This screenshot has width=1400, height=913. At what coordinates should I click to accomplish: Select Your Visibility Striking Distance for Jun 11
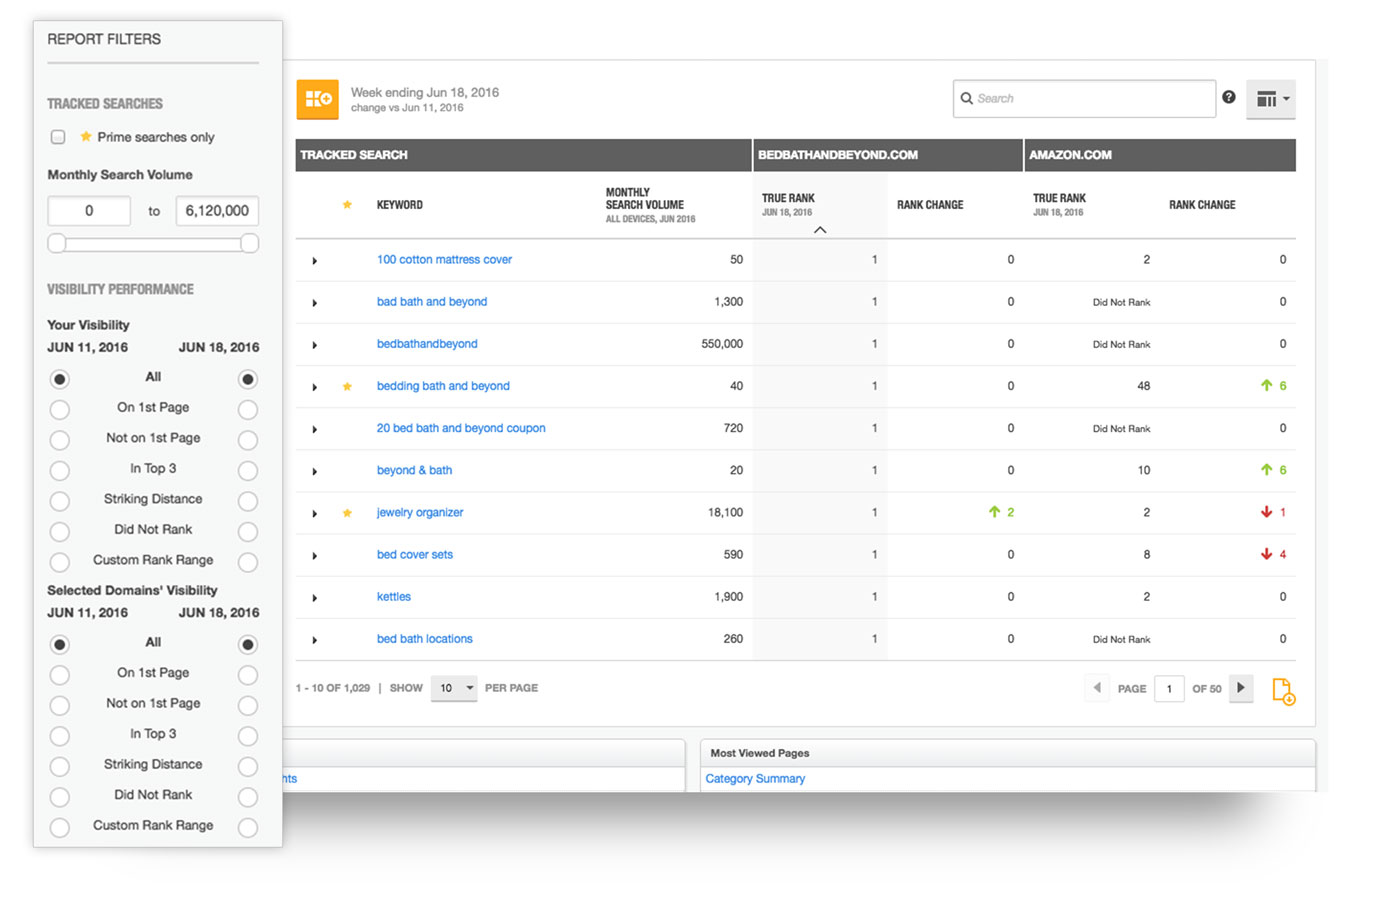60,502
